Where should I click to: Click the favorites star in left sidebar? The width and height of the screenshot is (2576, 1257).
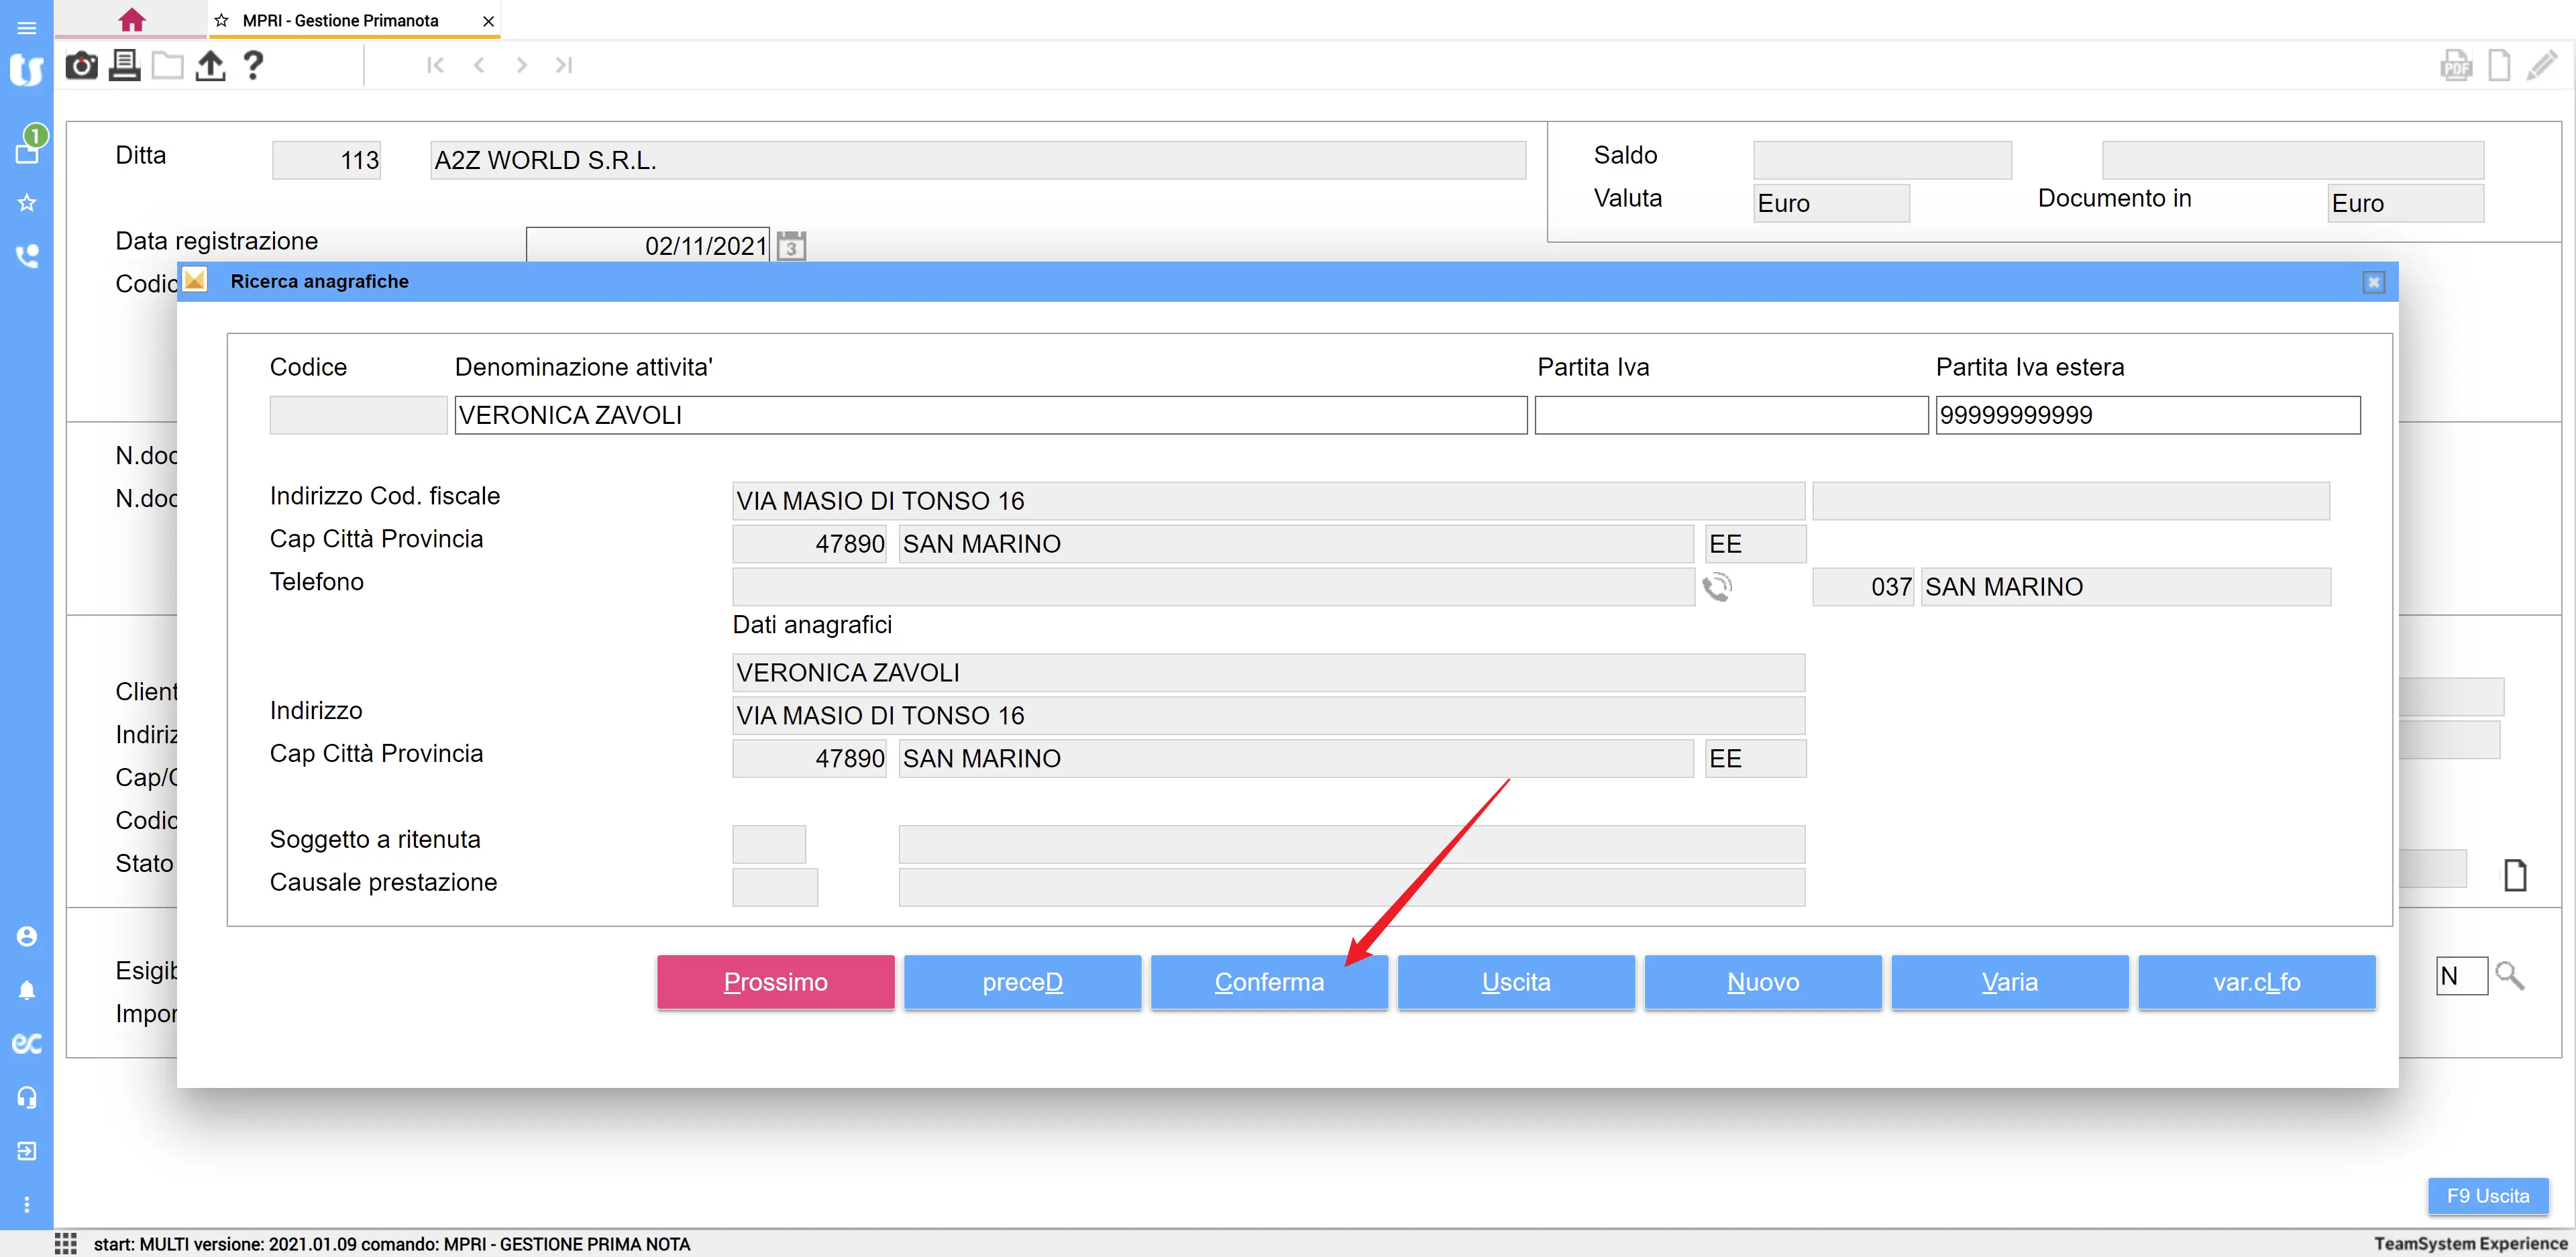point(27,203)
